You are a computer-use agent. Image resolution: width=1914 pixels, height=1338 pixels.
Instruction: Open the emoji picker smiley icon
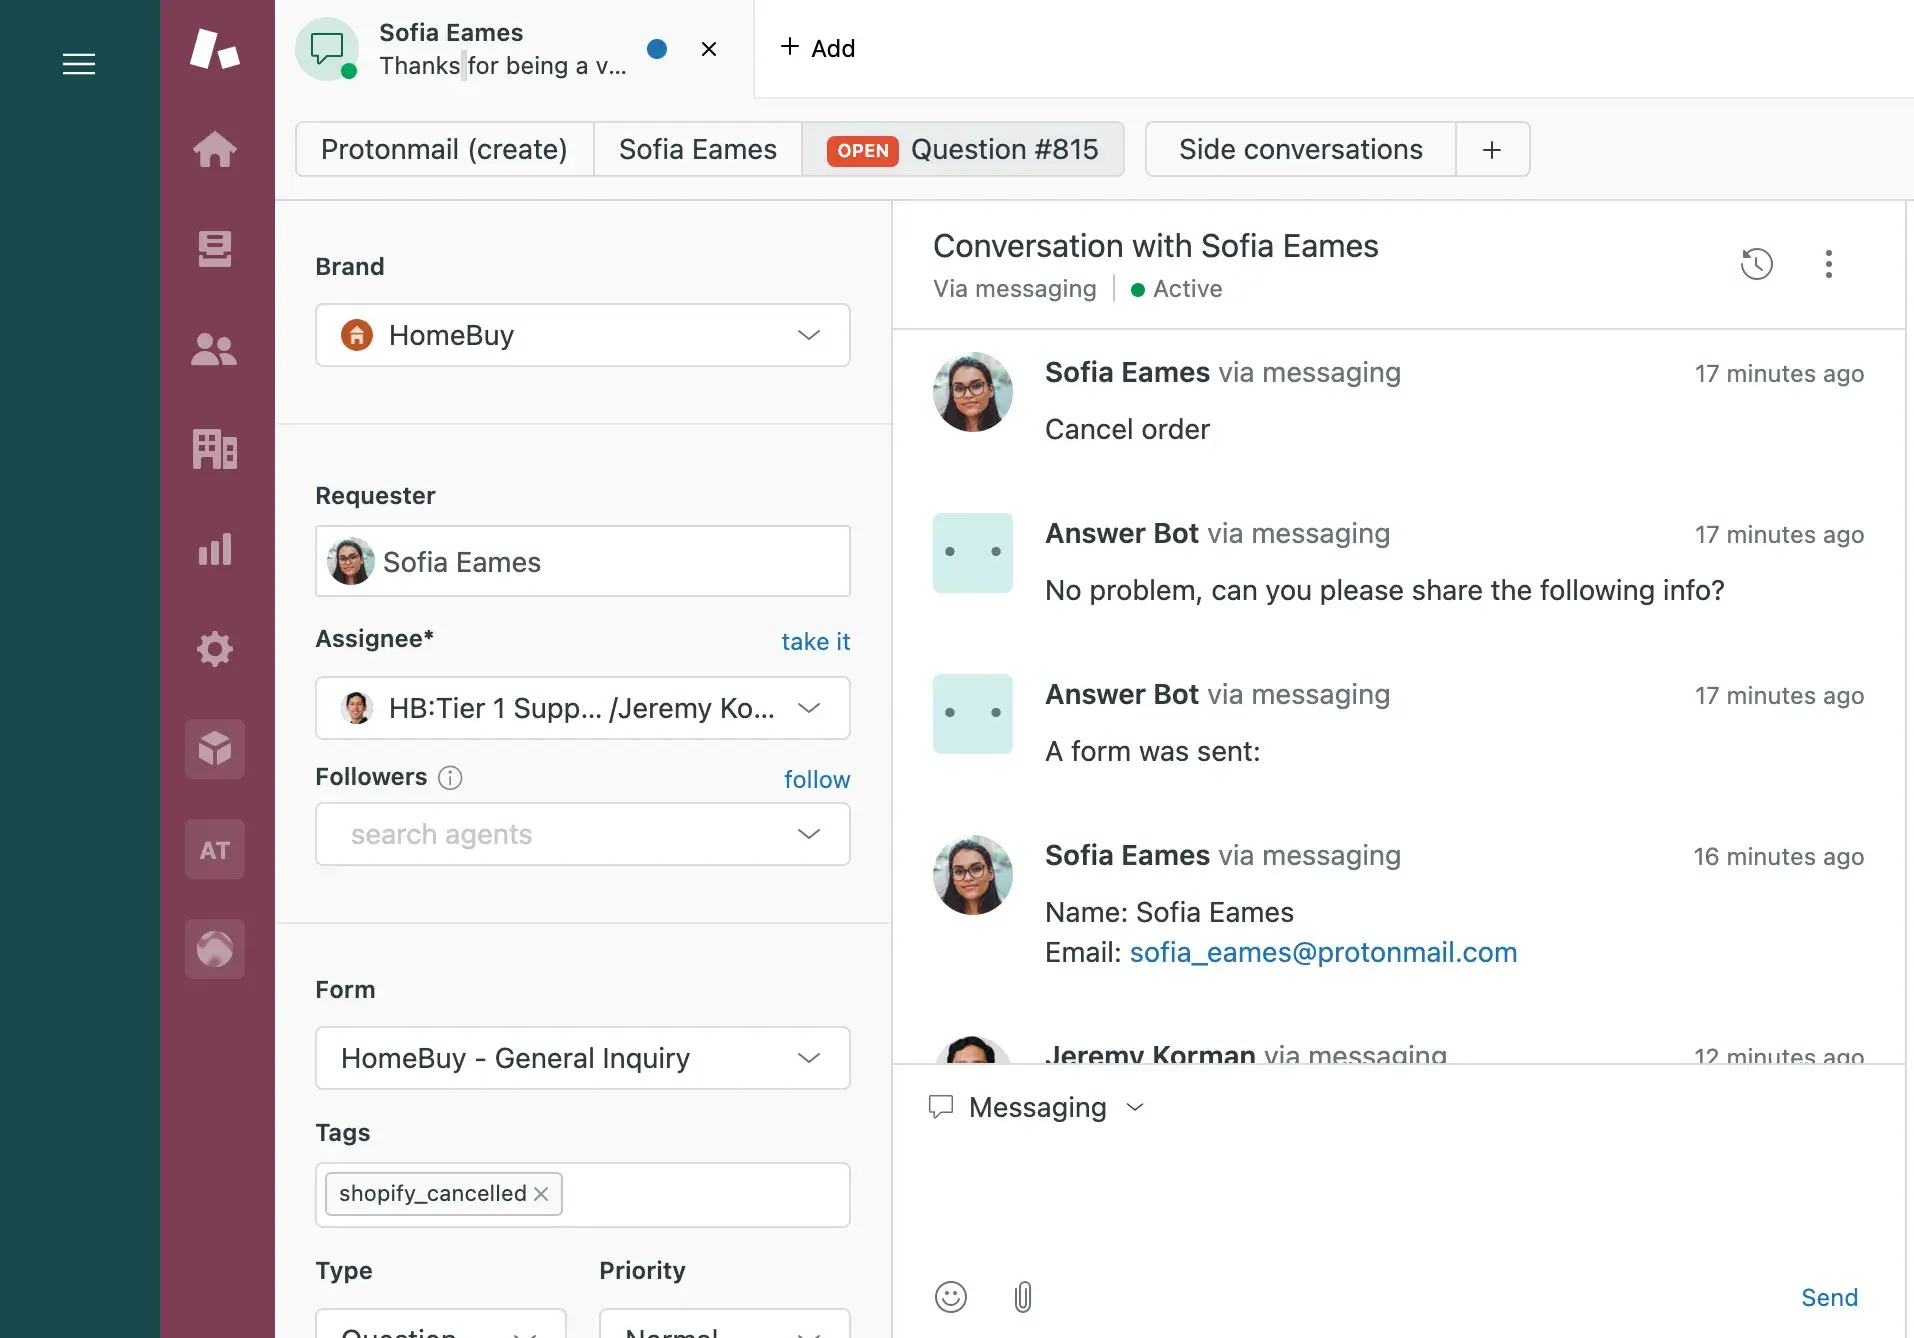point(951,1297)
